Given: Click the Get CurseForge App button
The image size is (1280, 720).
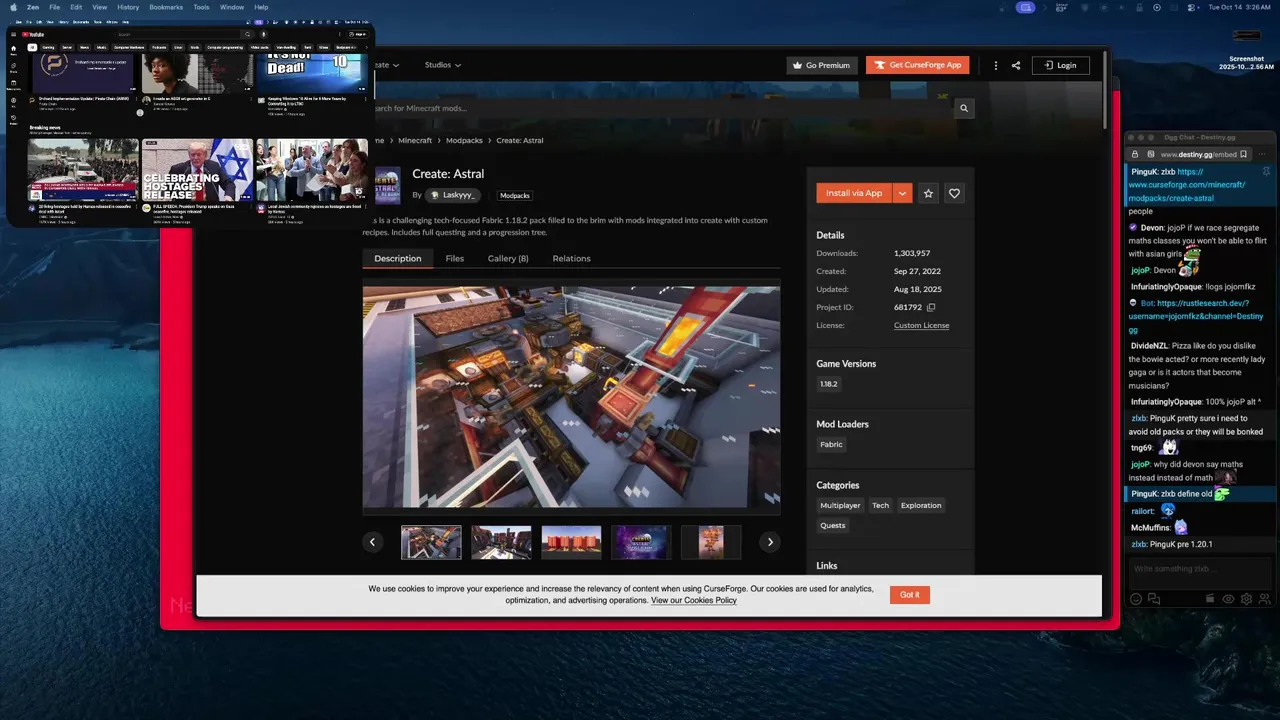Looking at the screenshot, I should (917, 65).
